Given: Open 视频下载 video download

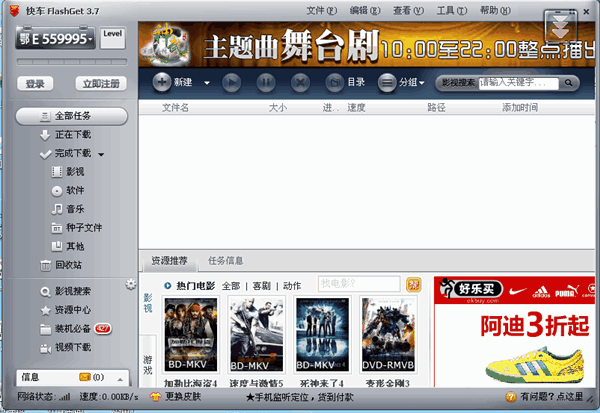Looking at the screenshot, I should 65,348.
